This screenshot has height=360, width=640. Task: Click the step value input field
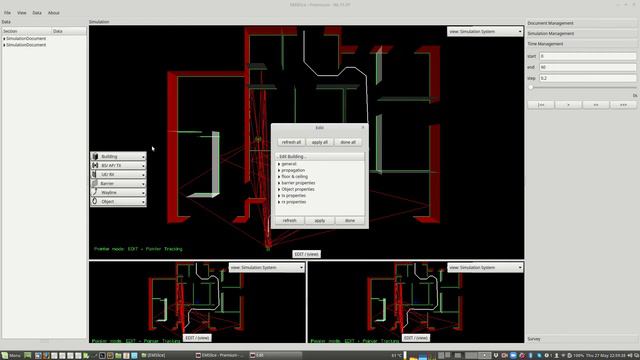(x=588, y=78)
